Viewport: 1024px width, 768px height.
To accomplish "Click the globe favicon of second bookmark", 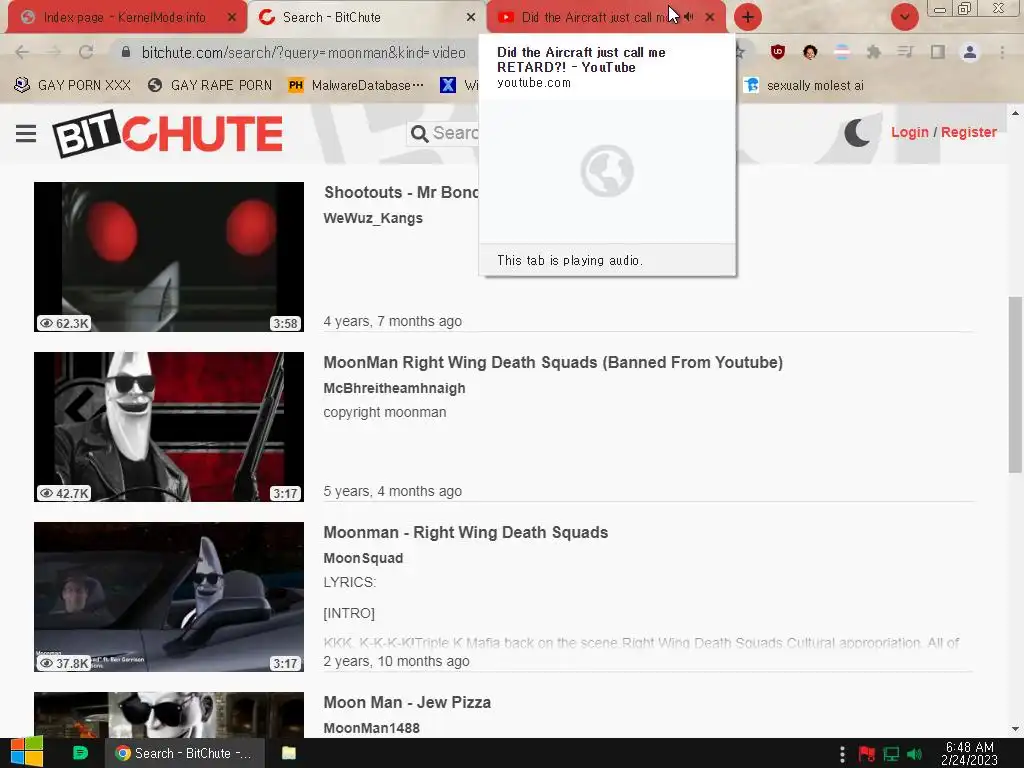I will coord(155,85).
